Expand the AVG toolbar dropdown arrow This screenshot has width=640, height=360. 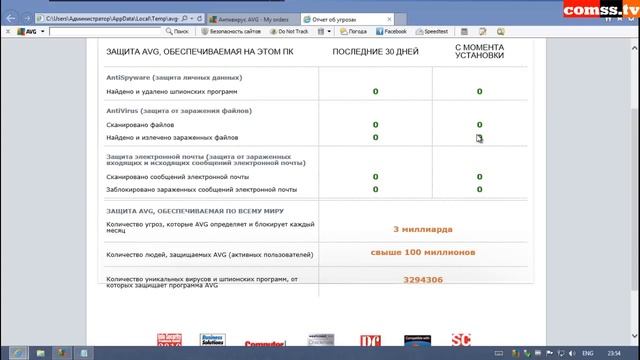(42, 31)
